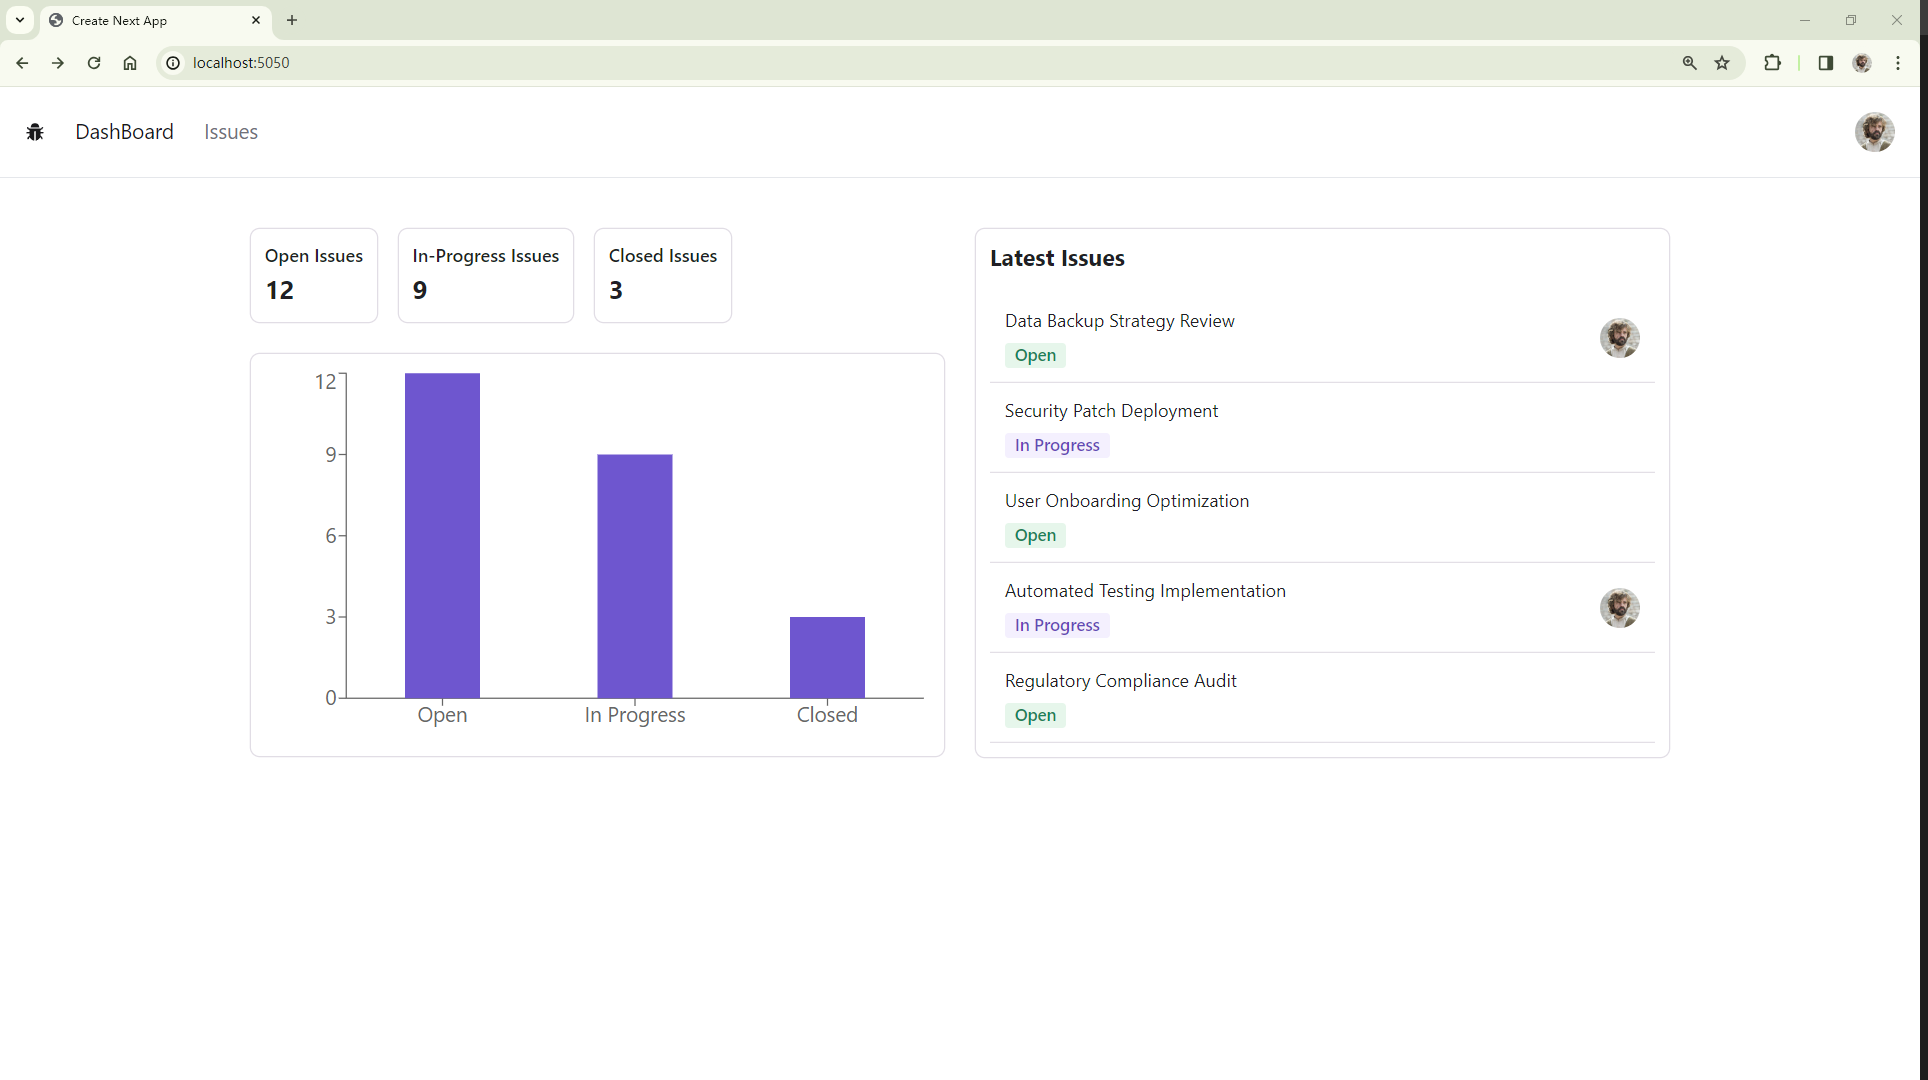Viewport: 1928px width, 1080px height.
Task: View site information icon
Action: pos(173,63)
